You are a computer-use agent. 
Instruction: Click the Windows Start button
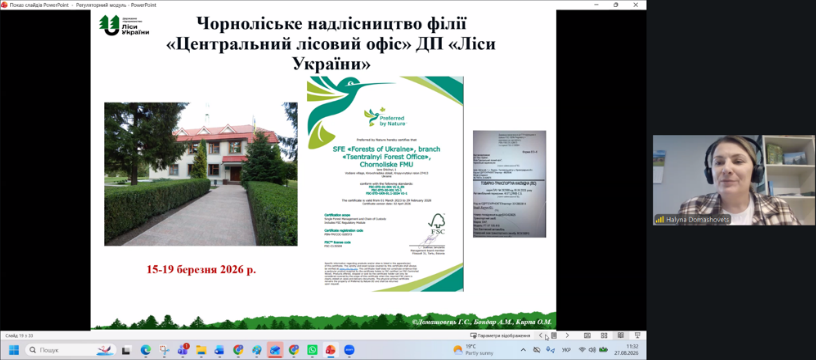pos(13,350)
